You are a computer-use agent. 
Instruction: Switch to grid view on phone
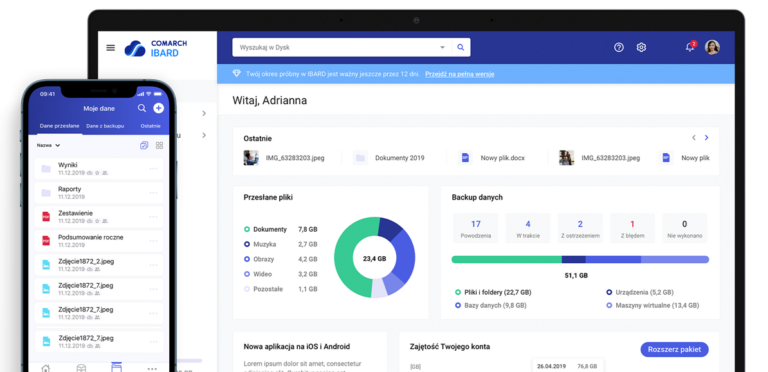click(159, 145)
